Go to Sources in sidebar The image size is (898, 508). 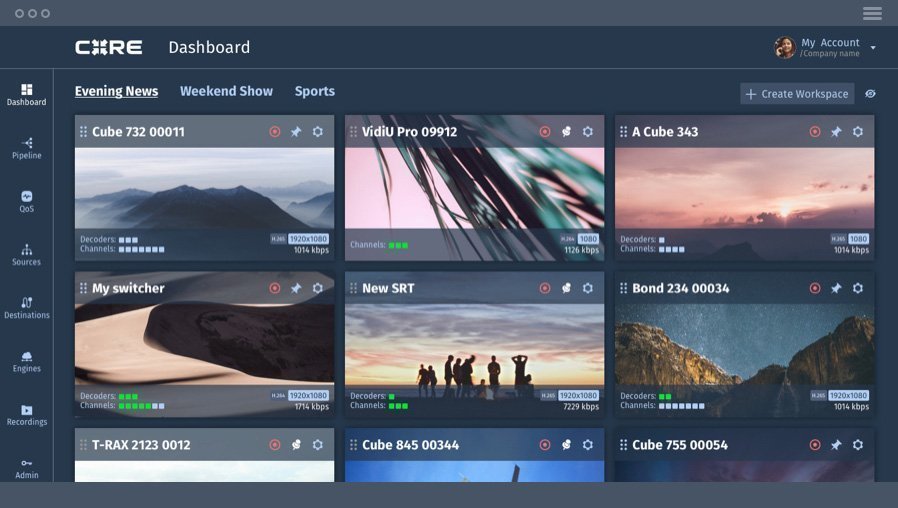point(26,255)
